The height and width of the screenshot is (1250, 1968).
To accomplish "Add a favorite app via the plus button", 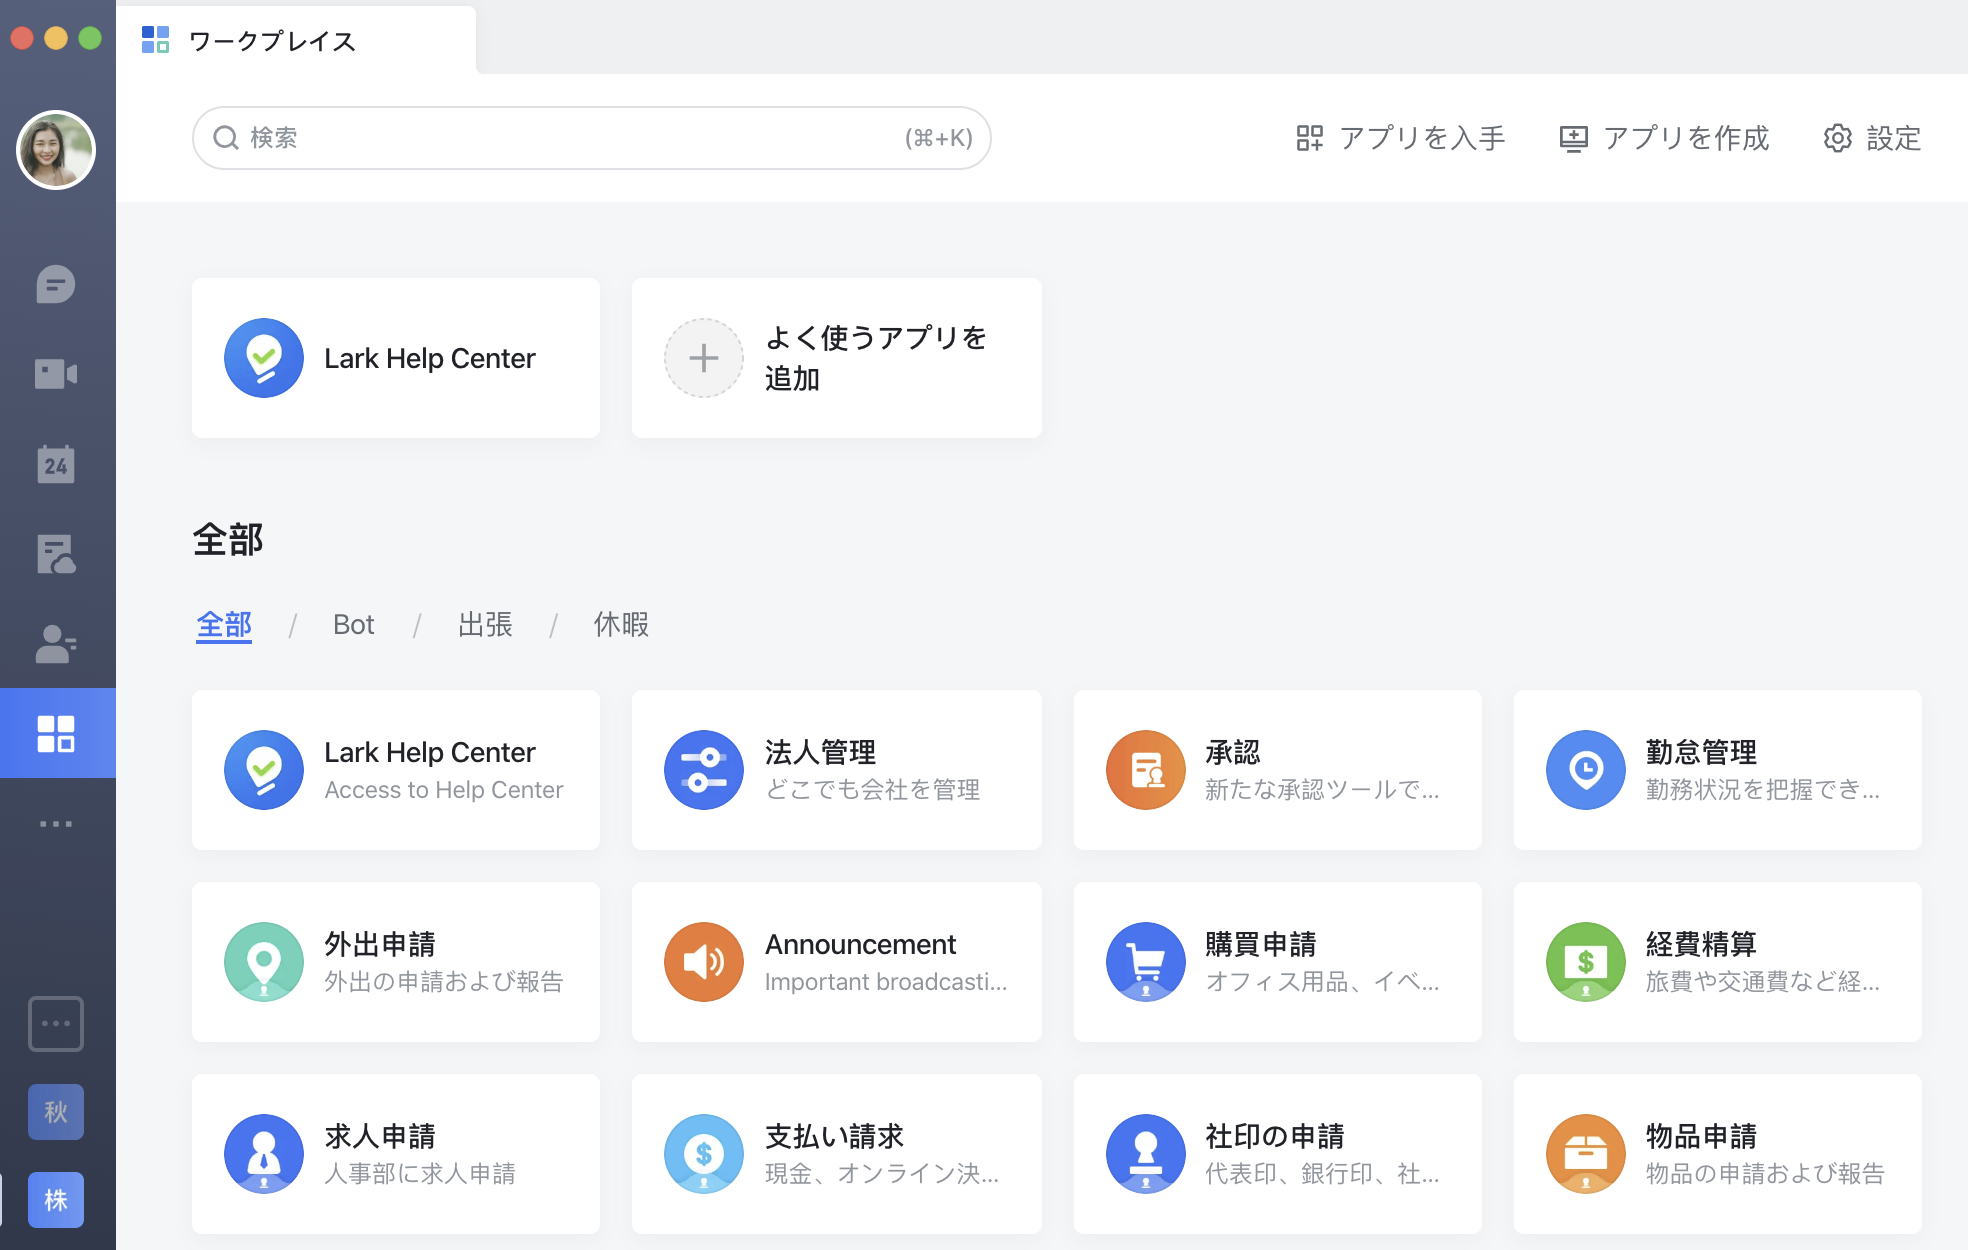I will pyautogui.click(x=704, y=358).
